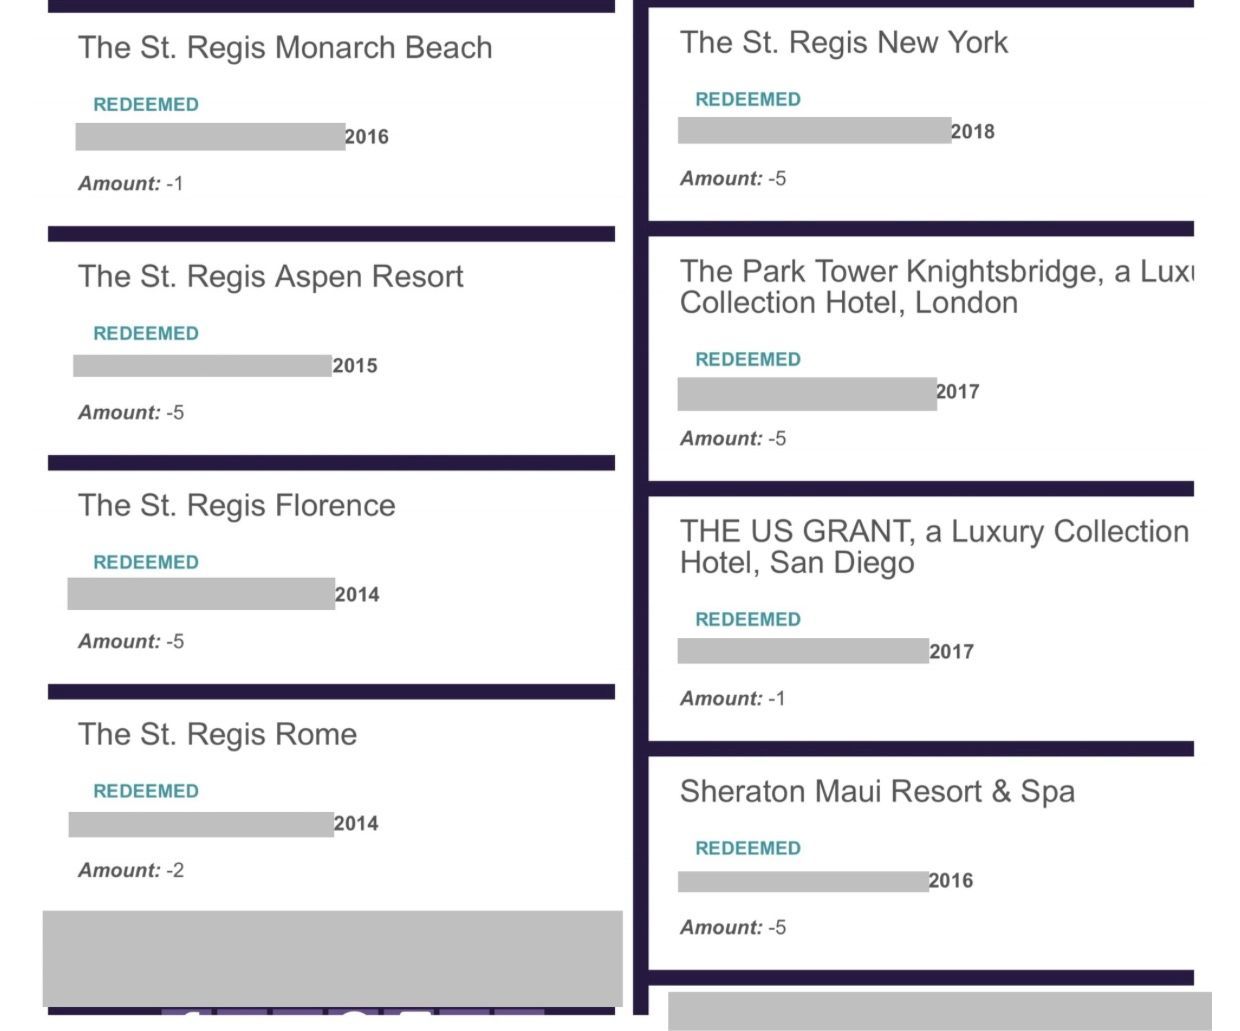1240x1031 pixels.
Task: Open The St. Regis Aspen Resort entry
Action: [270, 277]
